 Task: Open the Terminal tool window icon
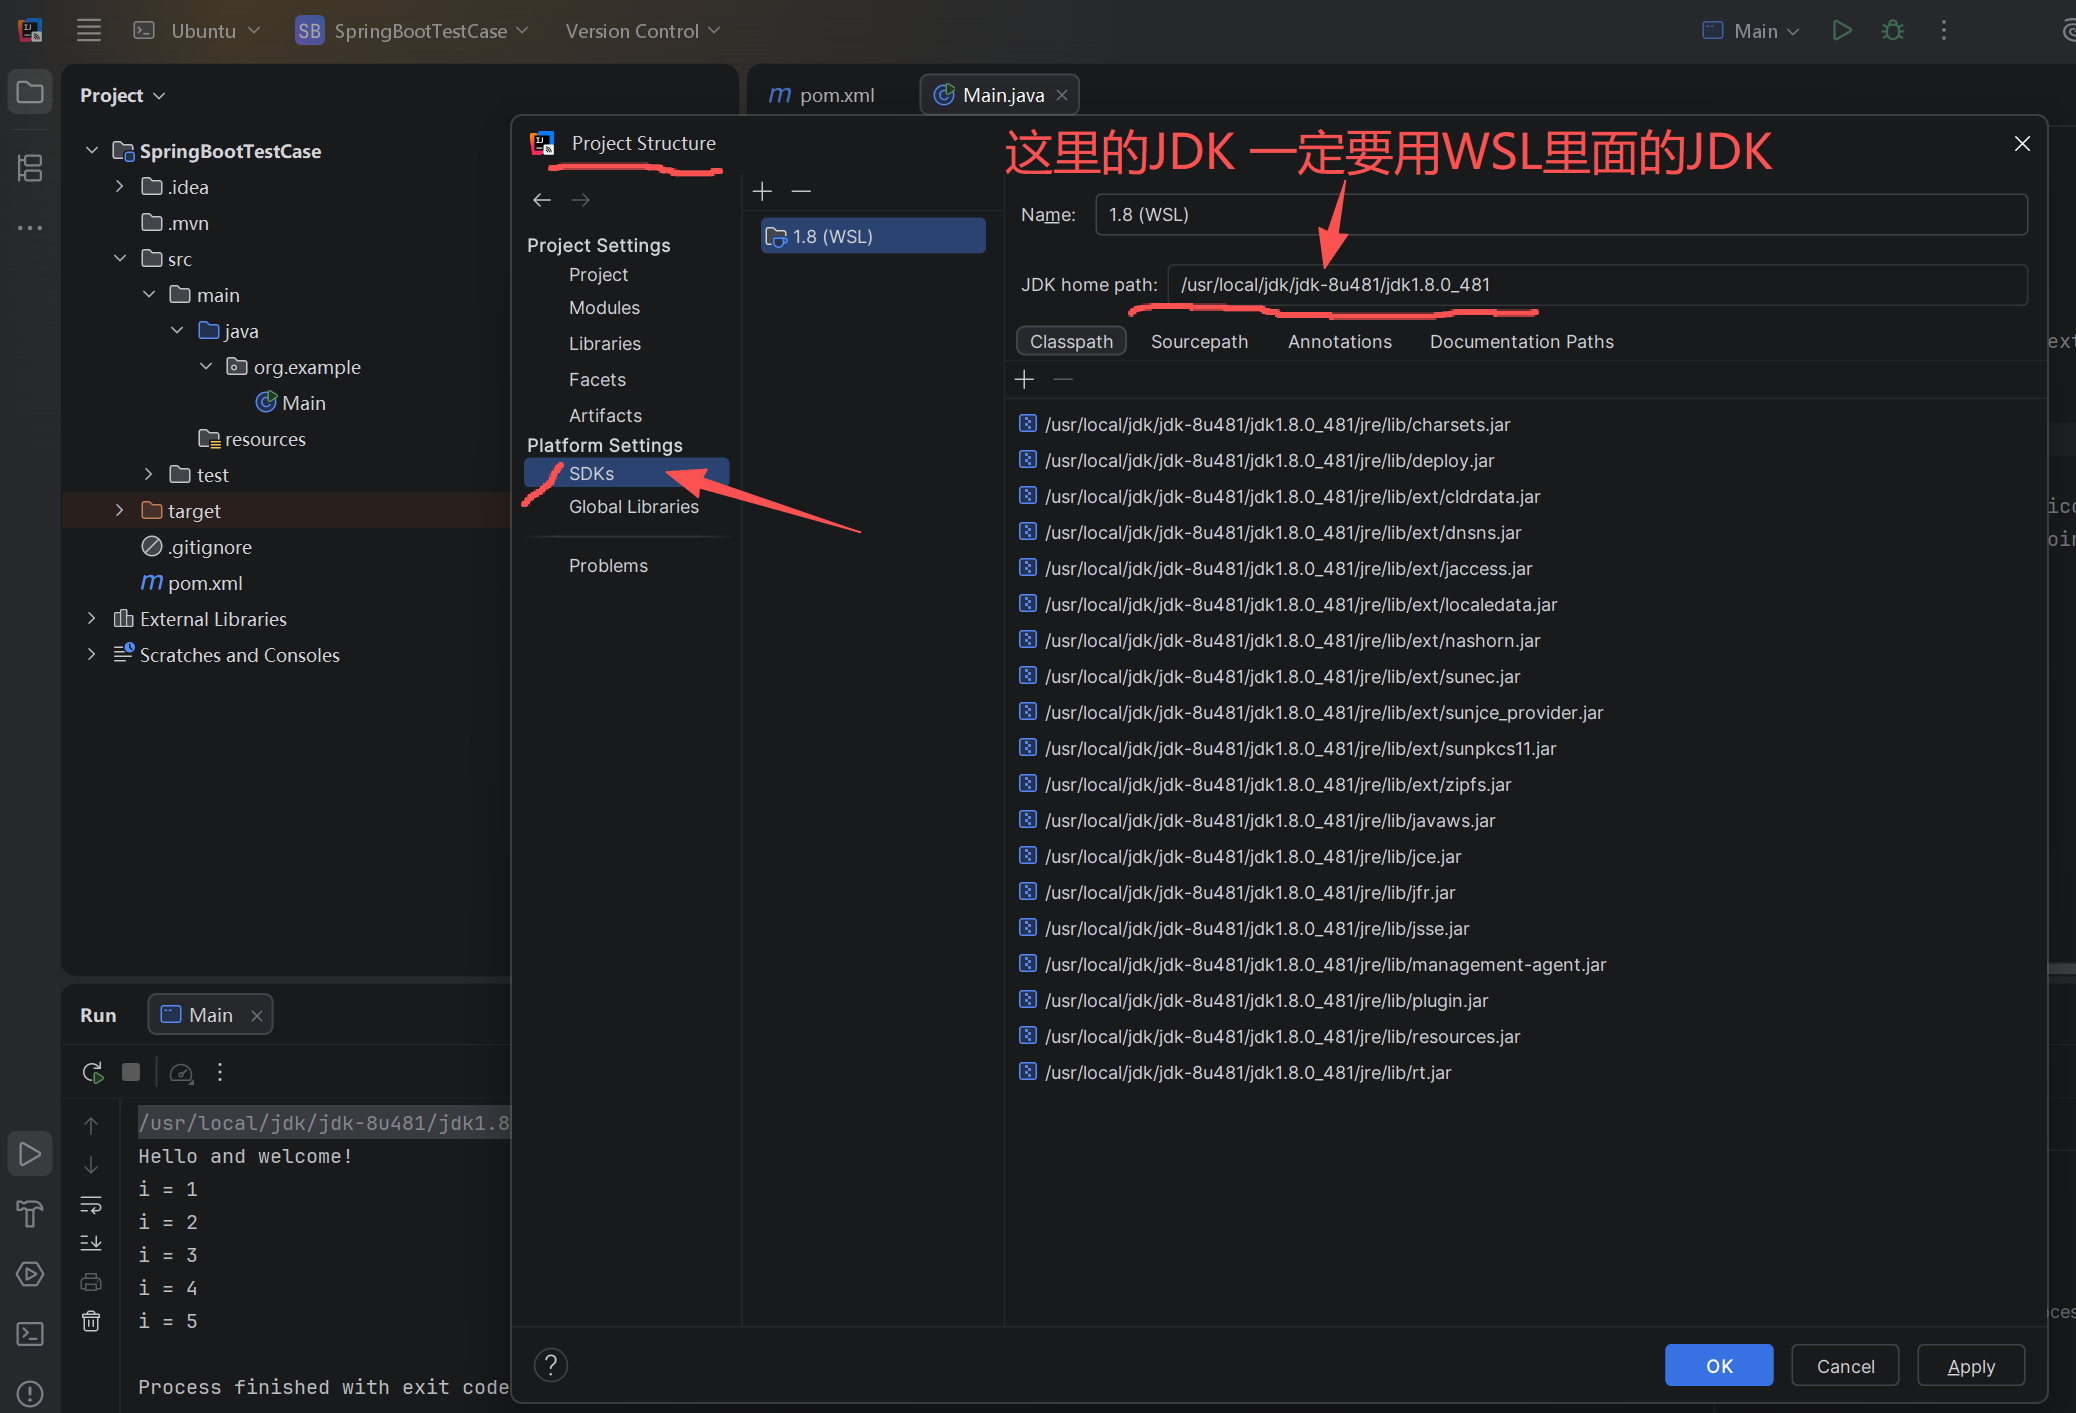(x=30, y=1334)
